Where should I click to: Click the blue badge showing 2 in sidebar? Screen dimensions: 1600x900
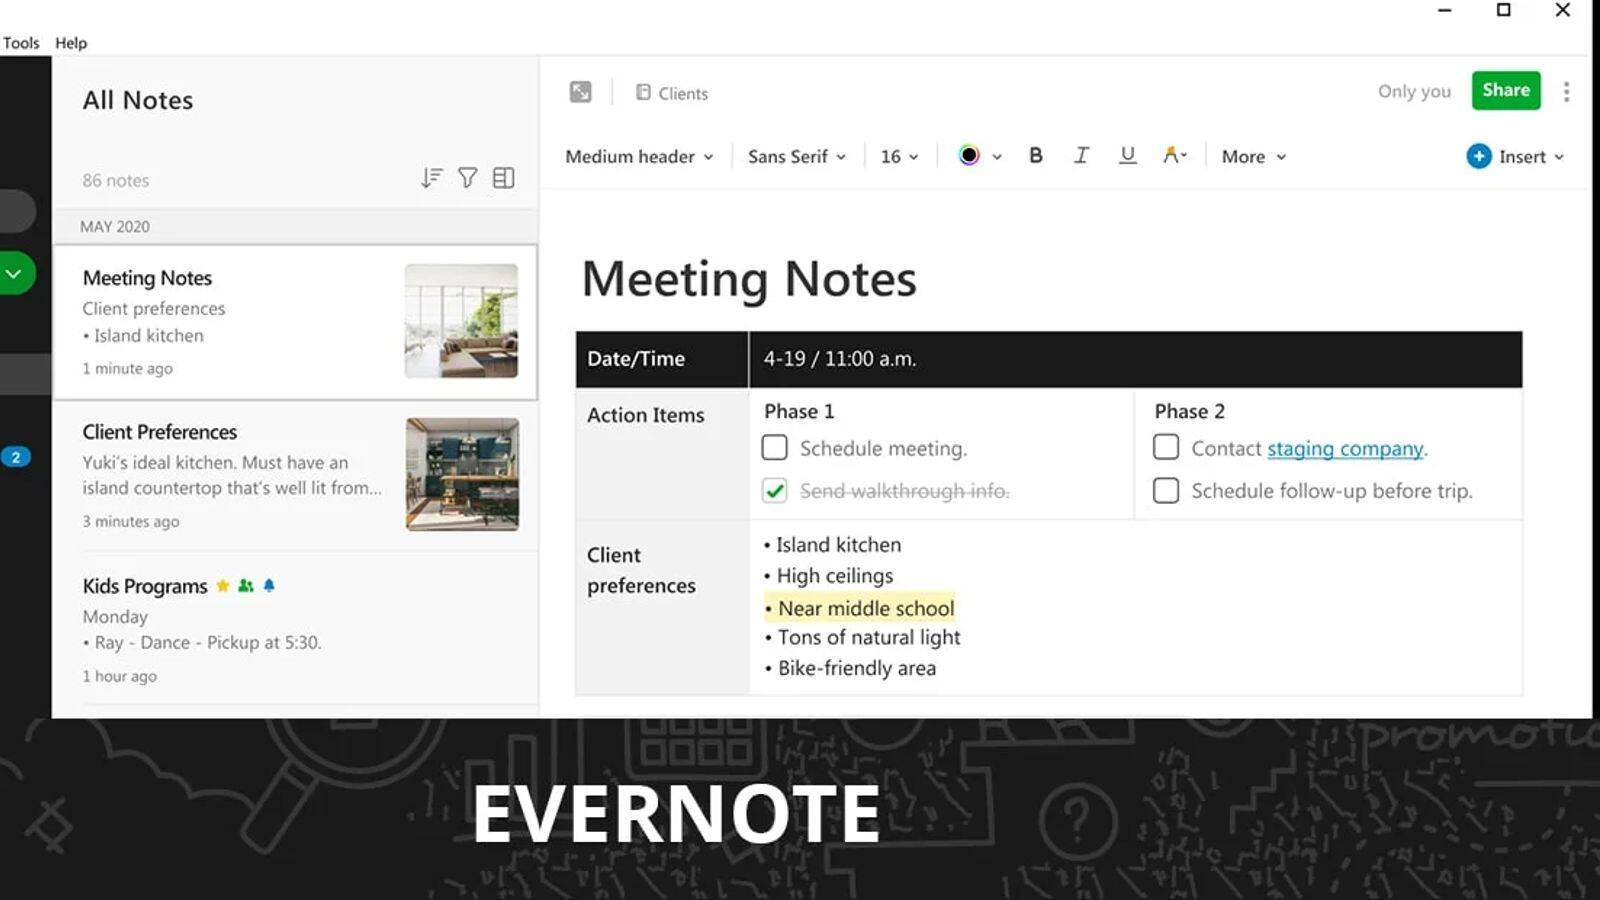point(16,457)
